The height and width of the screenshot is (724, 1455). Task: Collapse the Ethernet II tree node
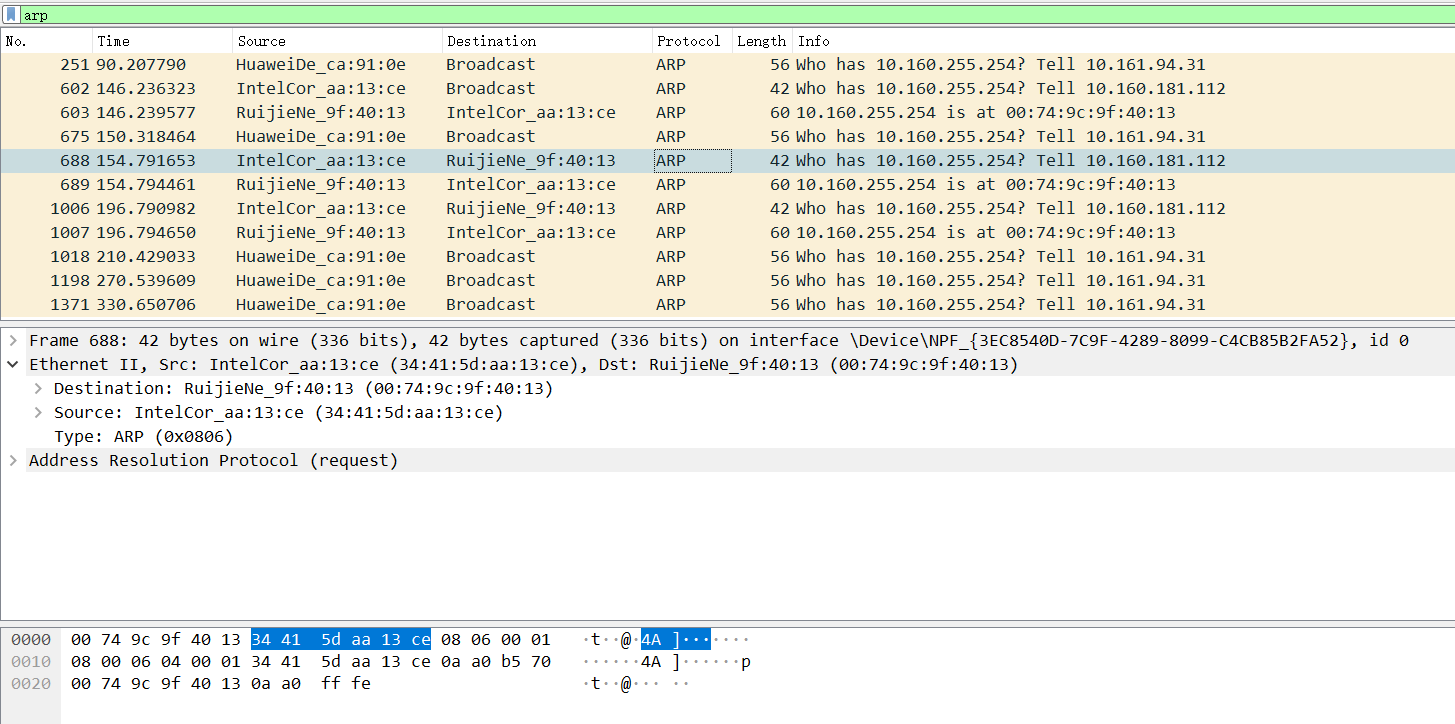point(13,365)
